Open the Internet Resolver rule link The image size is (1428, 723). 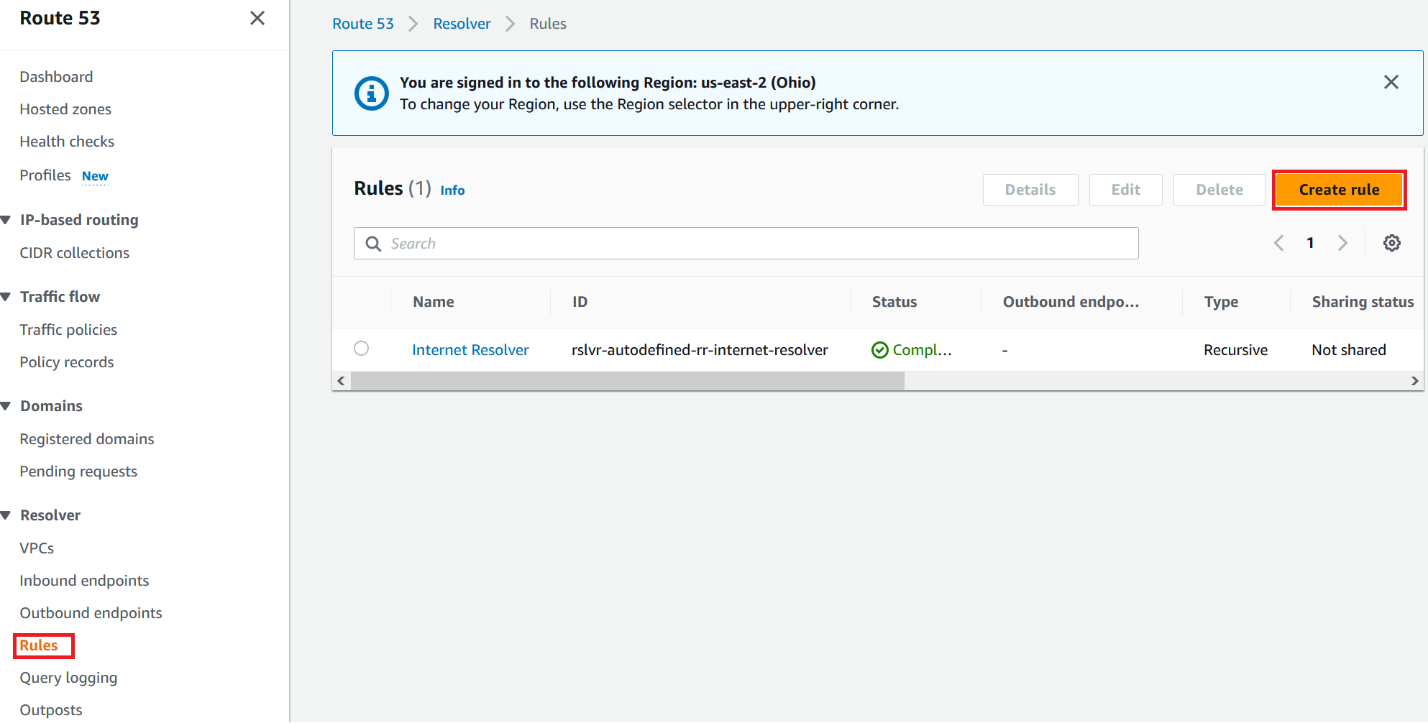coord(470,350)
